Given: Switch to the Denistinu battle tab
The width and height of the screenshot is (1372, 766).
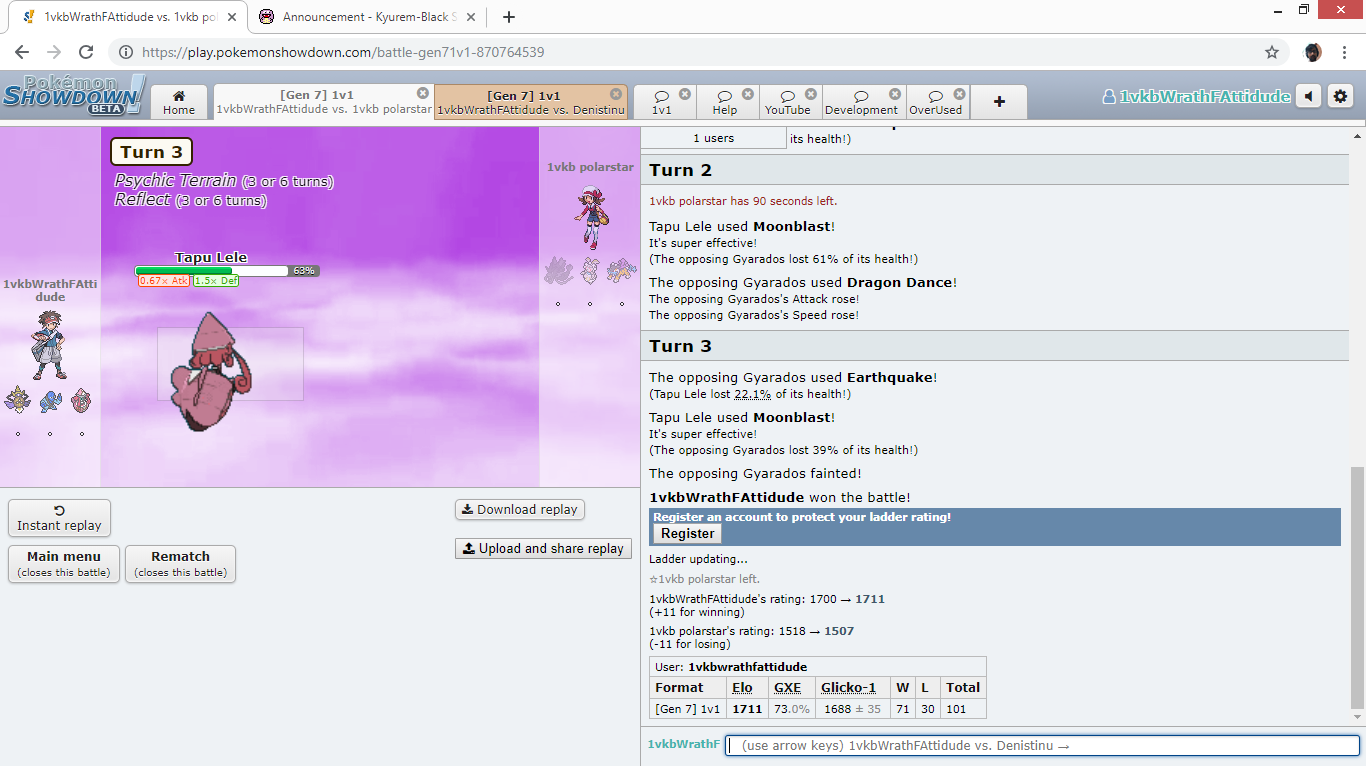Looking at the screenshot, I should pyautogui.click(x=531, y=102).
